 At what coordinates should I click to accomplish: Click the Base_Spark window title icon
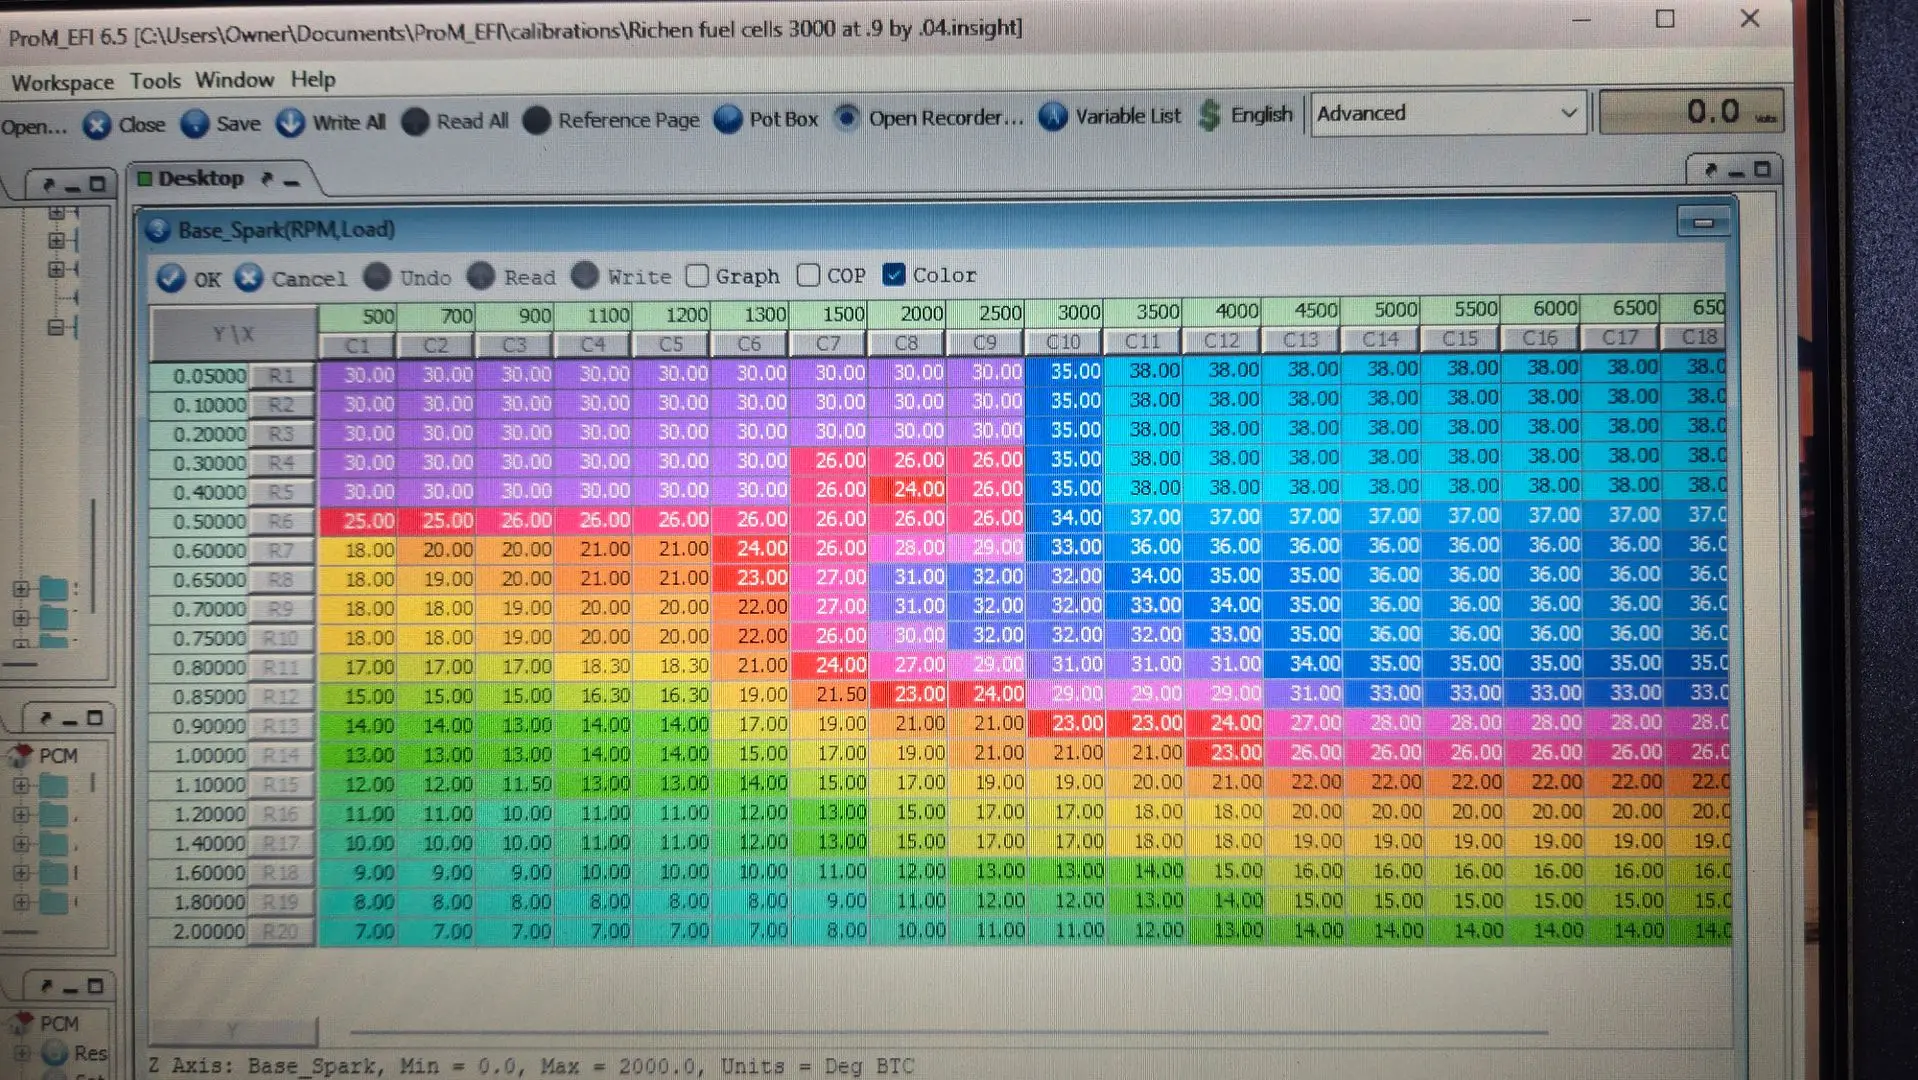(x=158, y=230)
